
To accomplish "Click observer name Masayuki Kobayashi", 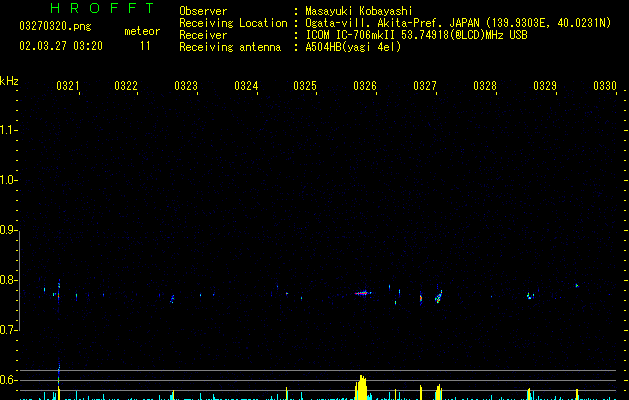I will [x=359, y=11].
